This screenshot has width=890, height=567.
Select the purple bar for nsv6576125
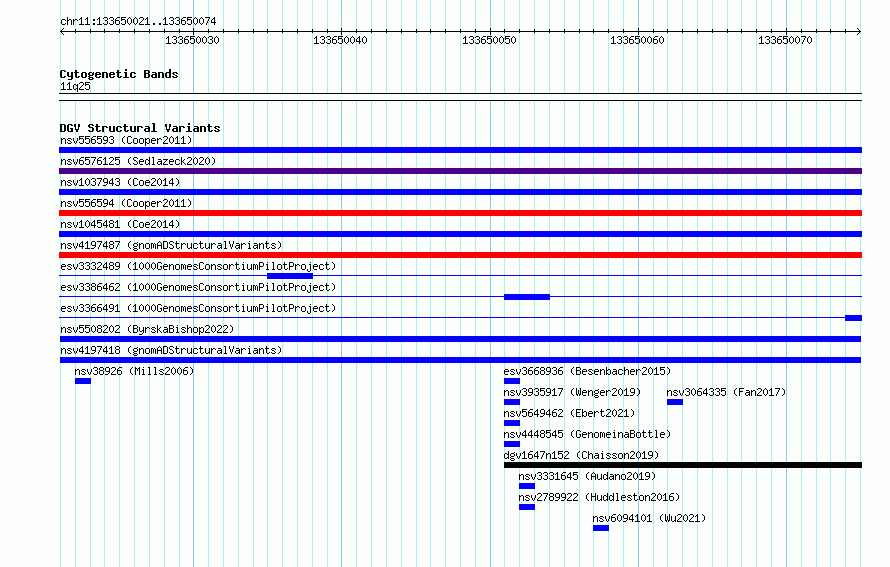(x=460, y=171)
